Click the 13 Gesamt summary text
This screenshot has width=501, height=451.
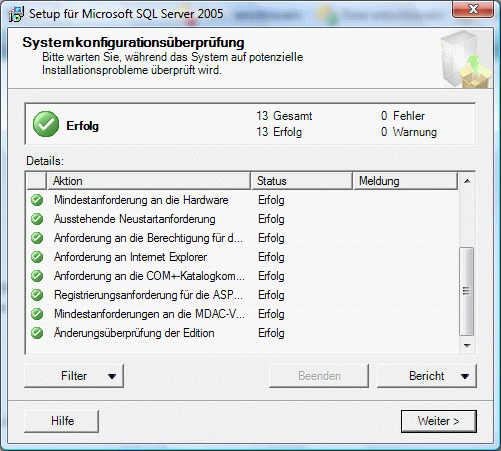point(284,116)
